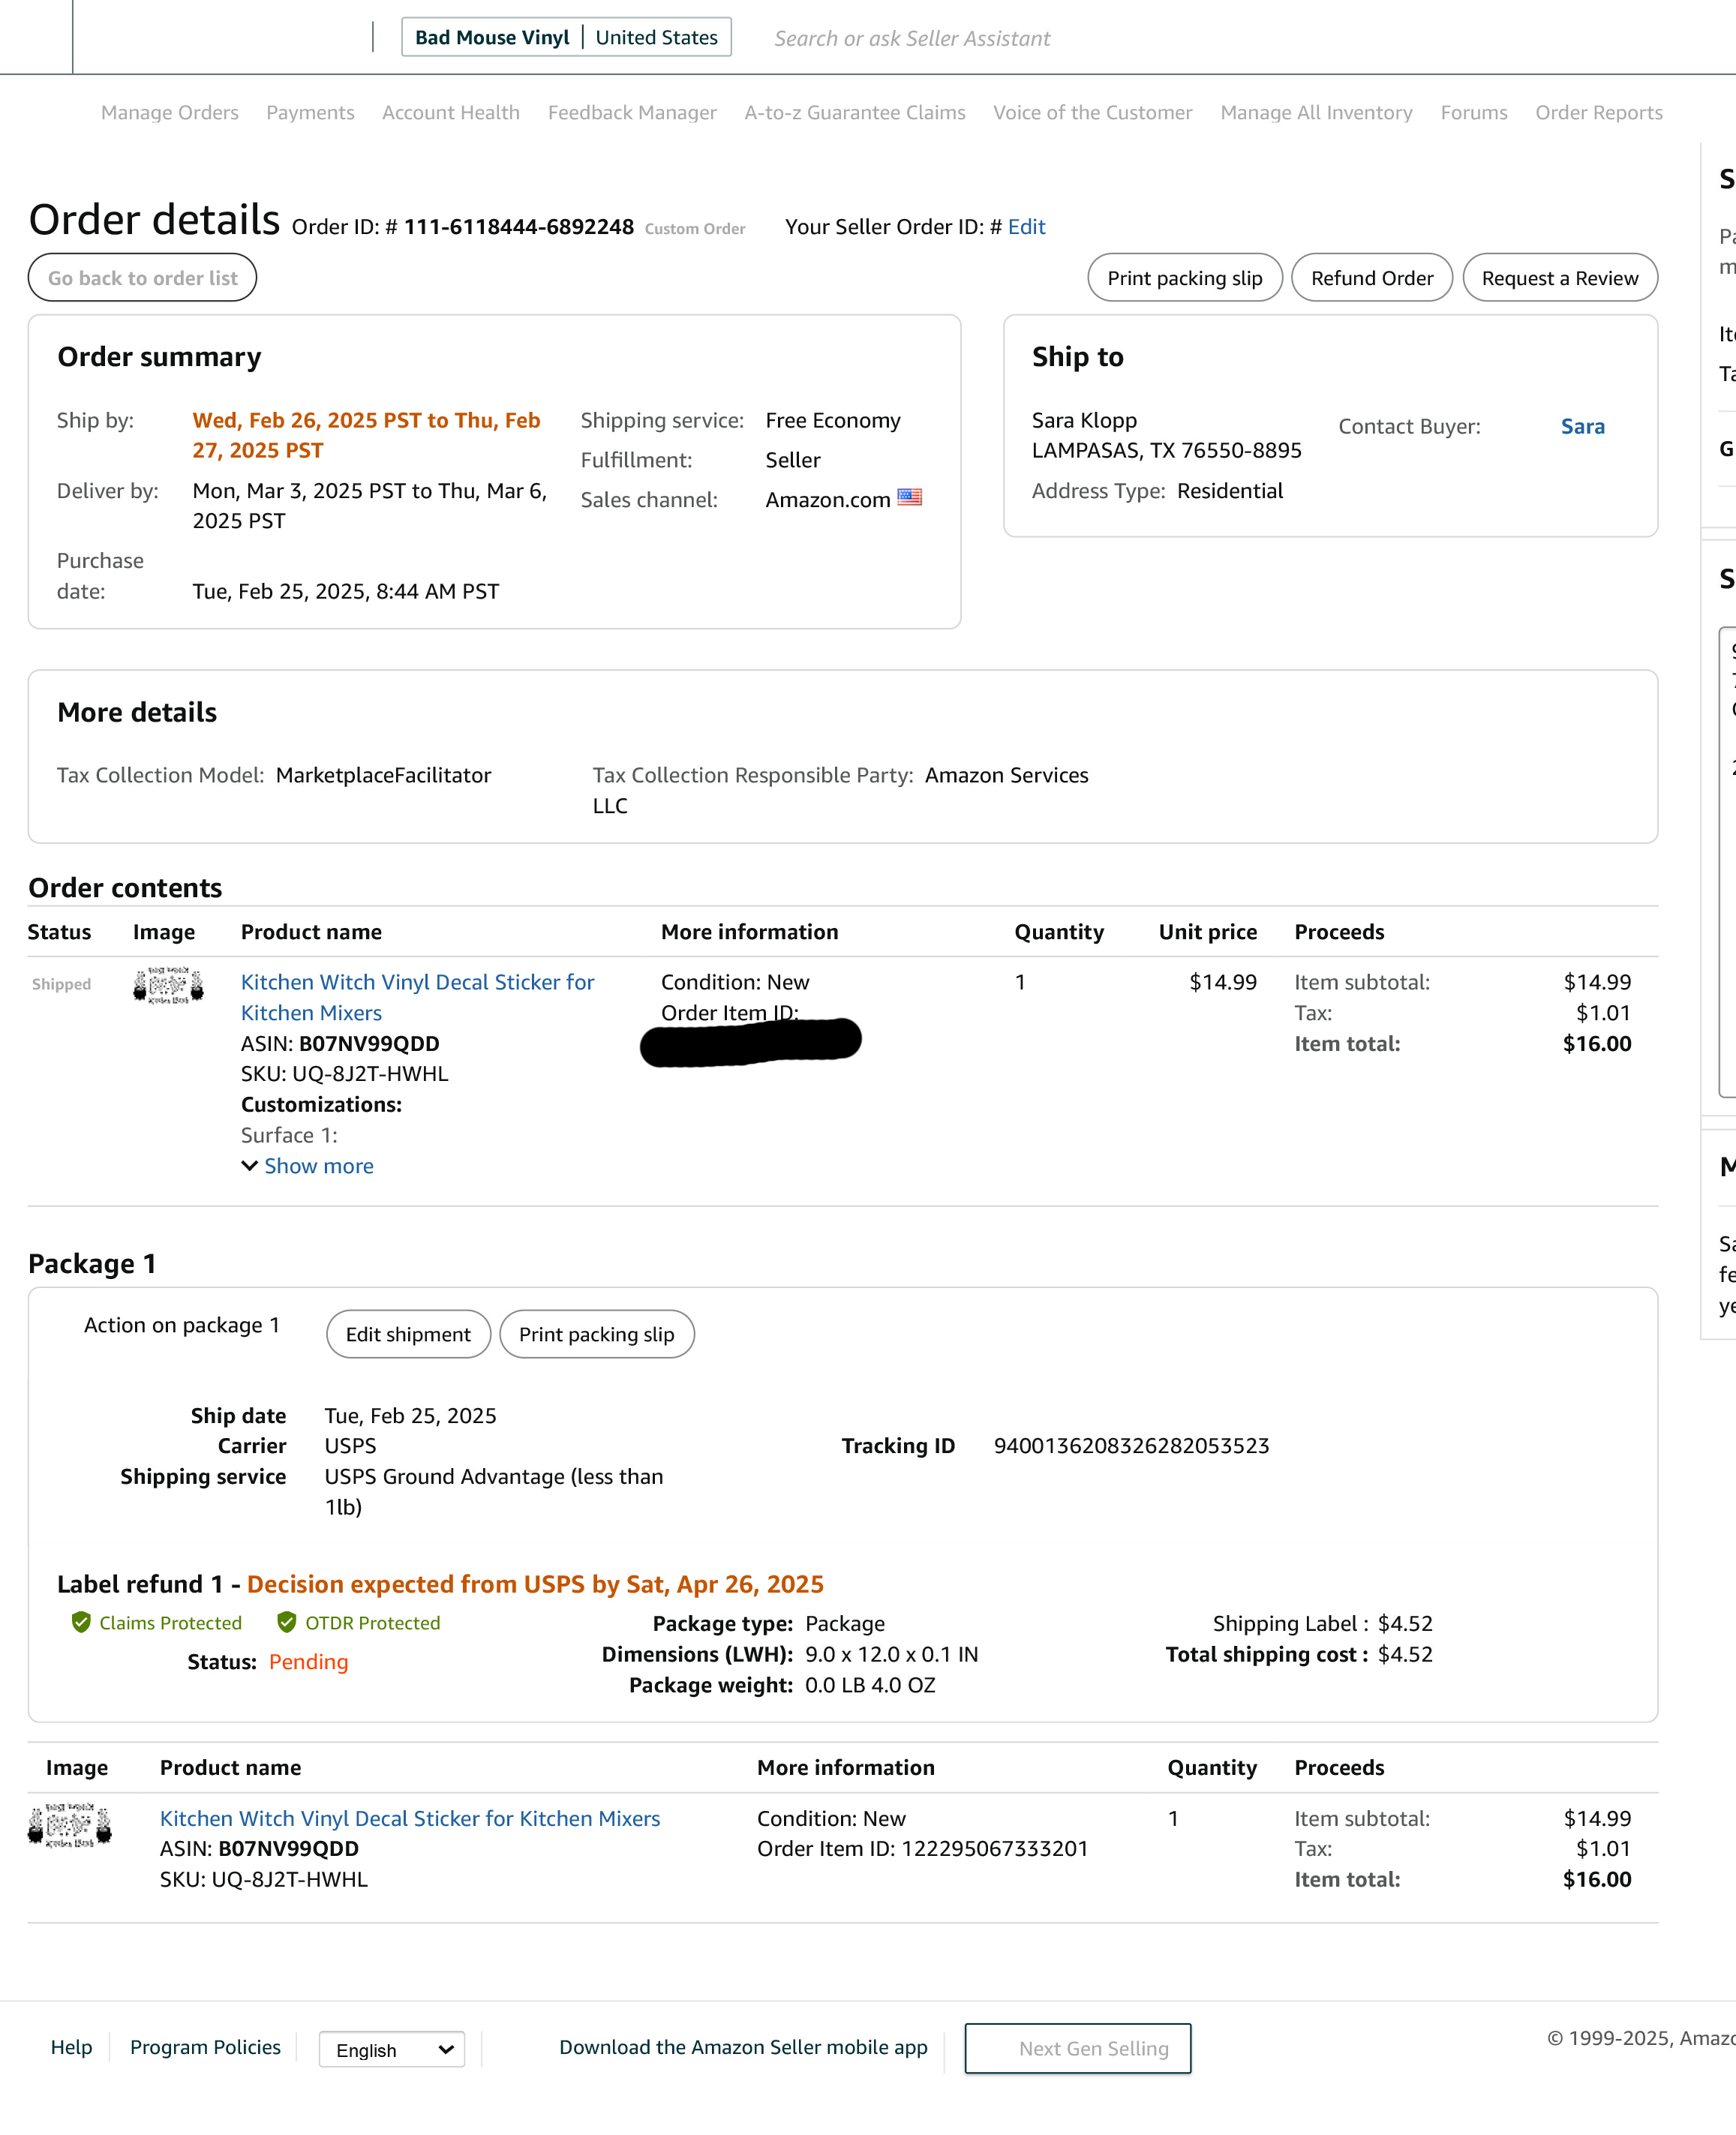The image size is (1736, 2135).
Task: Open product thumbnail in Package 1 table
Action: tap(70, 1824)
